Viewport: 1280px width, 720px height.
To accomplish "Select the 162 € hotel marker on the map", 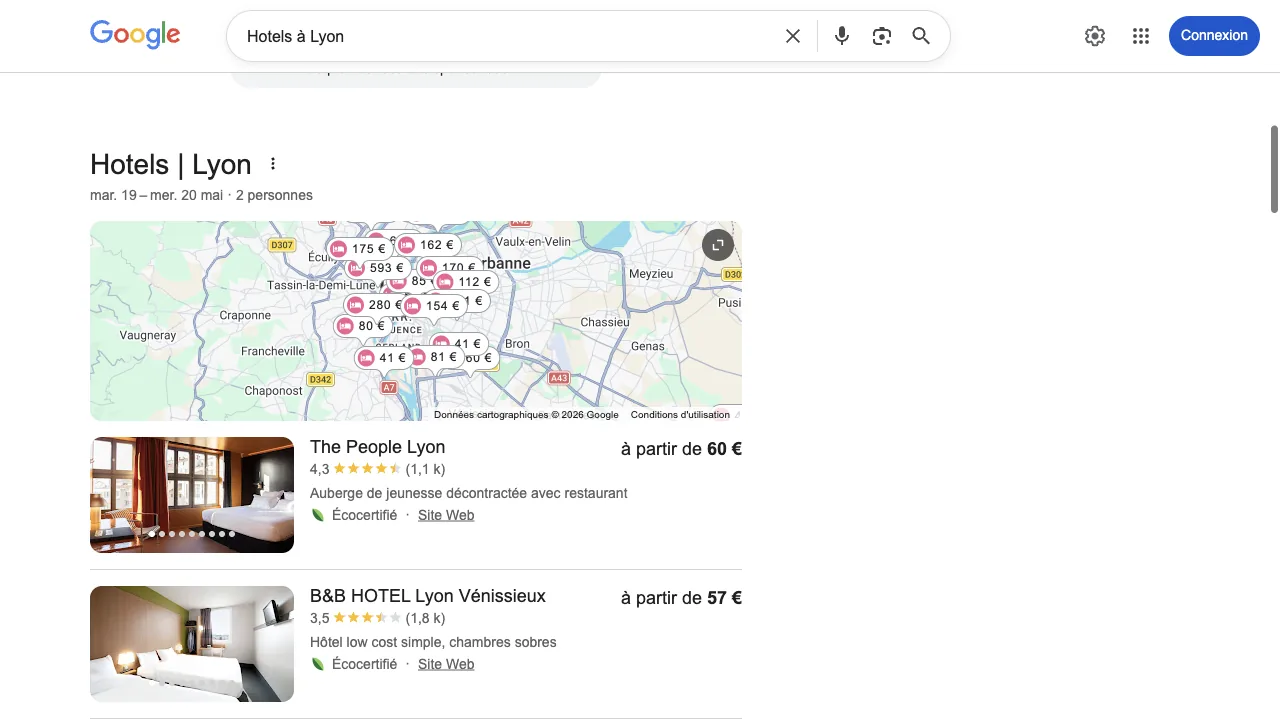I will [427, 245].
